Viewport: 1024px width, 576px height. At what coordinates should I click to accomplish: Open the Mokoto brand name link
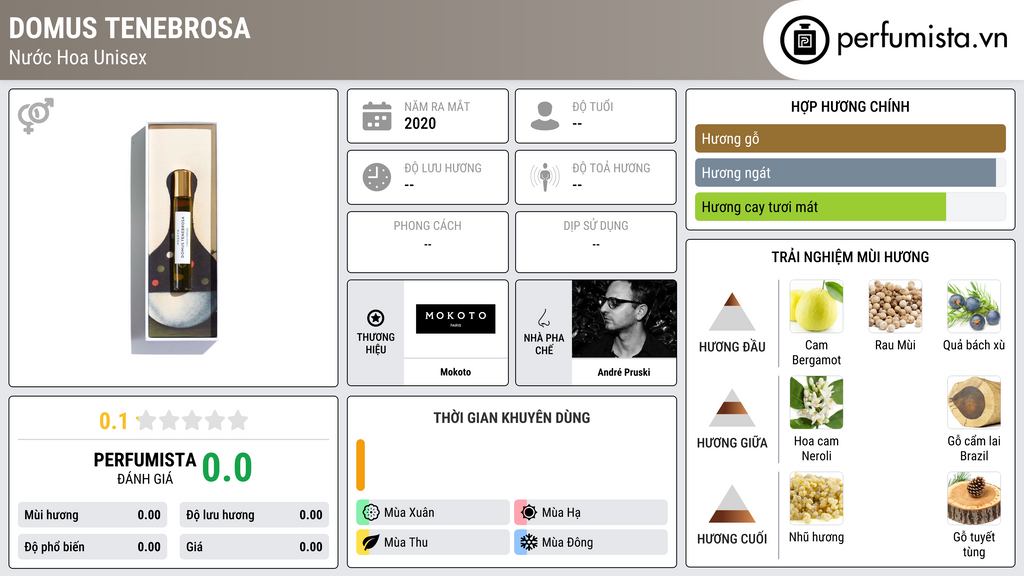[x=455, y=372]
